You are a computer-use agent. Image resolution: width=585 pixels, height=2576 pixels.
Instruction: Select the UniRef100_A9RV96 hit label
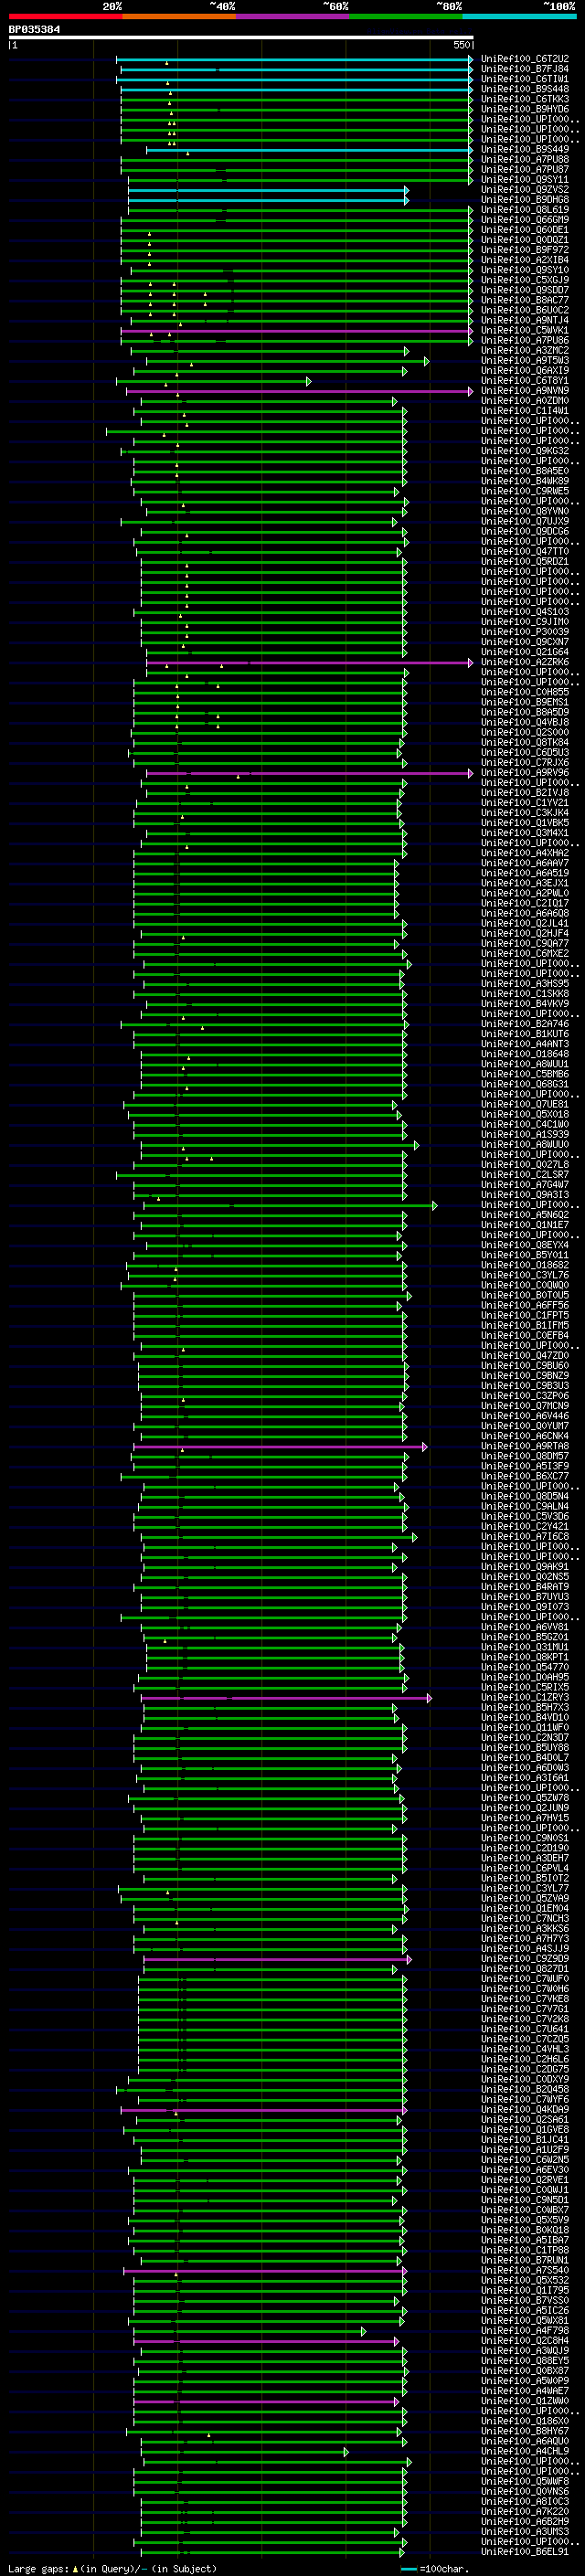point(525,773)
